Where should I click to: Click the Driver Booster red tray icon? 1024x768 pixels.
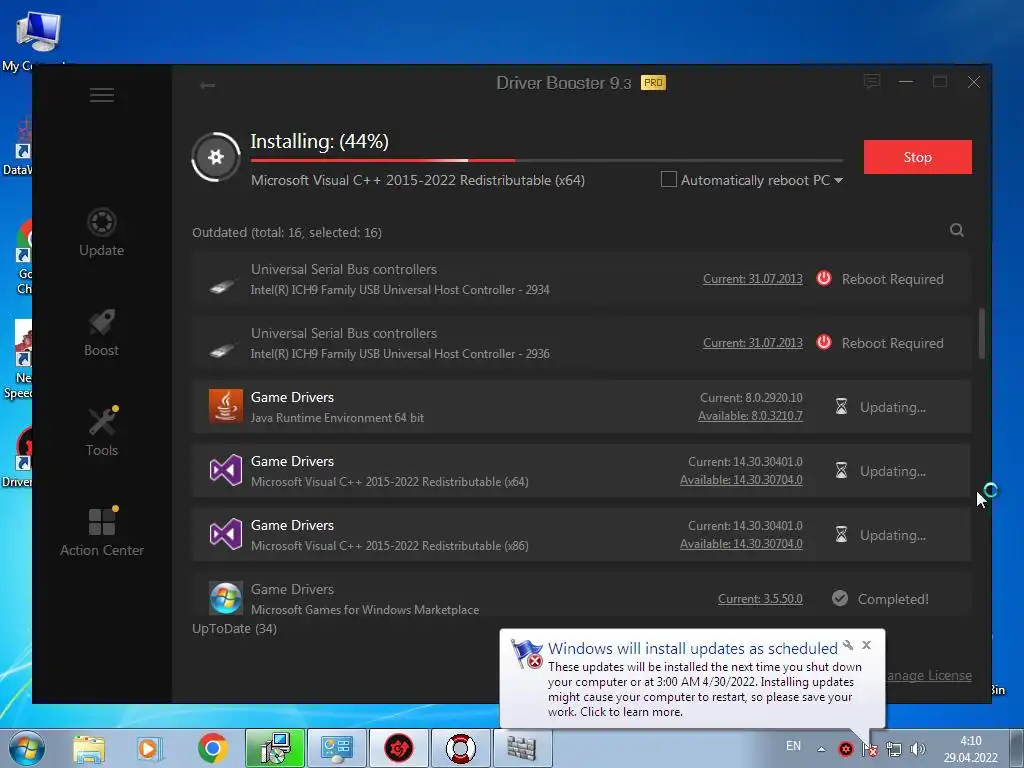point(846,749)
